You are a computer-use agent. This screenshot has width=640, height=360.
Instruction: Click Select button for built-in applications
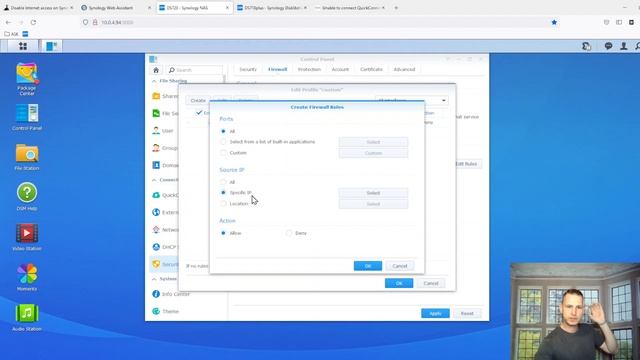(x=373, y=142)
